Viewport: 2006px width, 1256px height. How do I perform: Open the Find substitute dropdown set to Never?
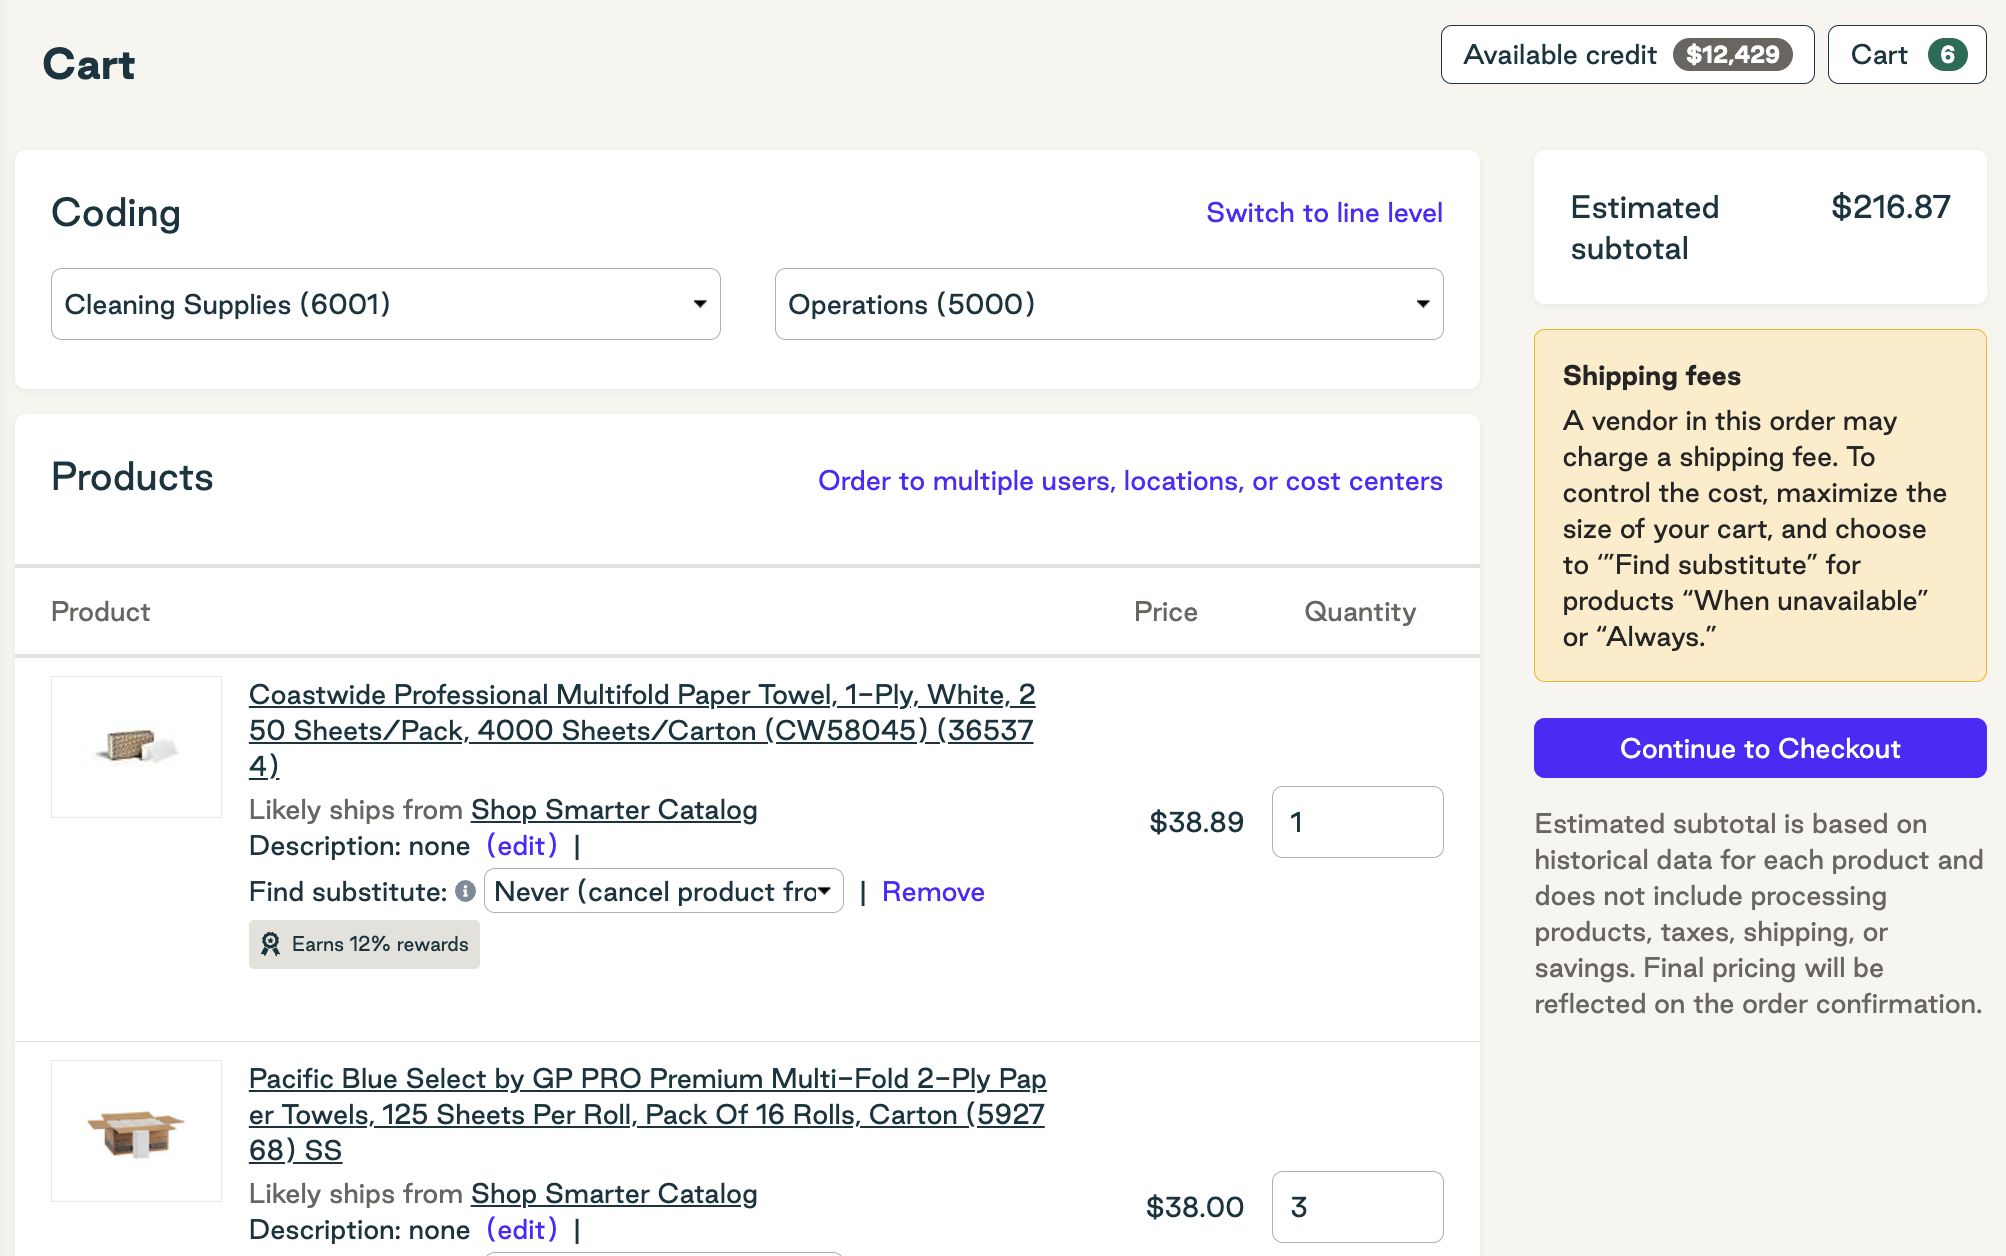point(663,891)
